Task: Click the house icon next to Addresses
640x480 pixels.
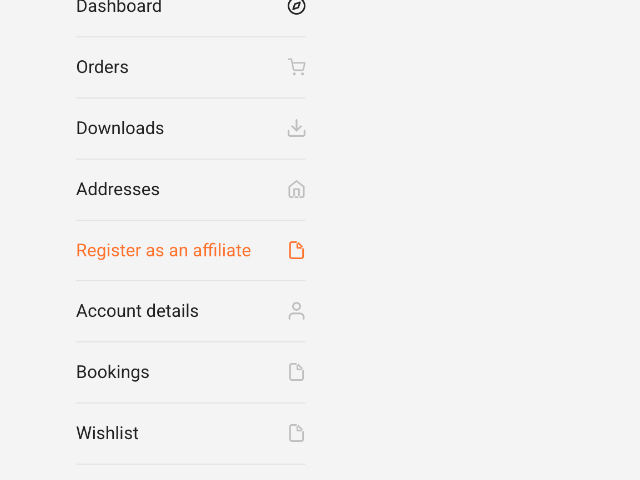Action: tap(296, 189)
